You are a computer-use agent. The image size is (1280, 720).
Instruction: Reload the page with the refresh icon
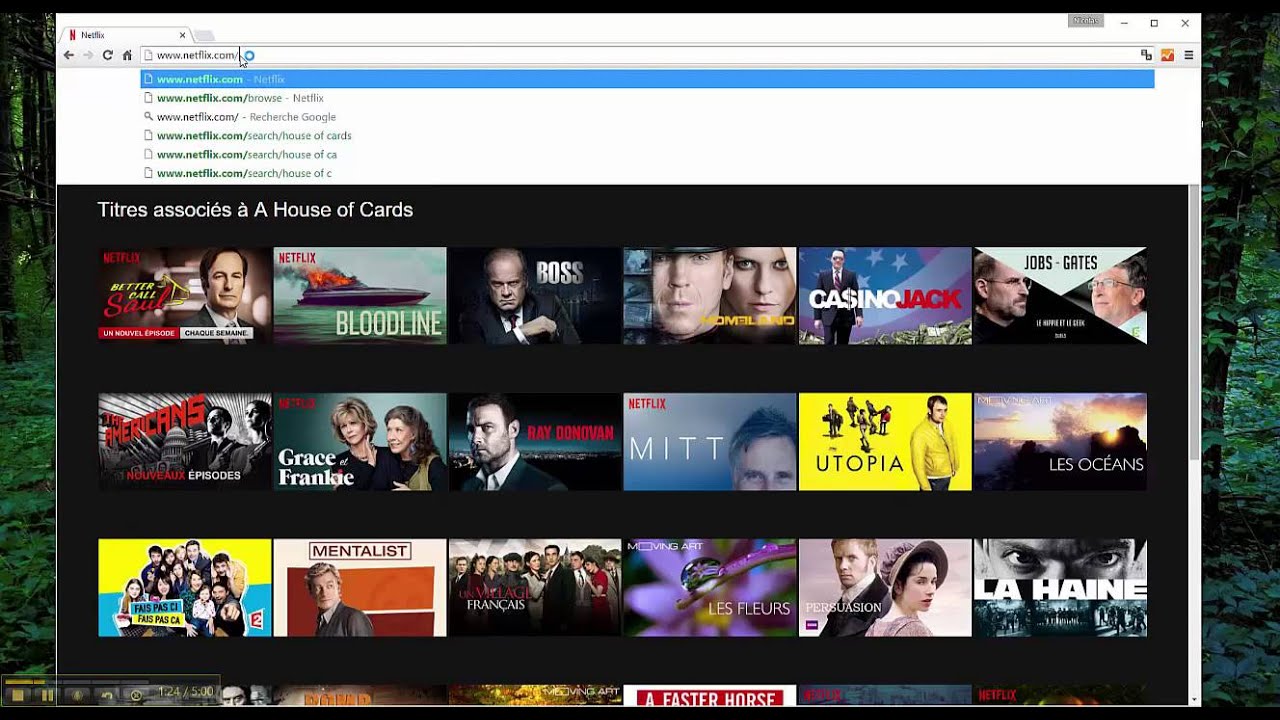coord(107,55)
